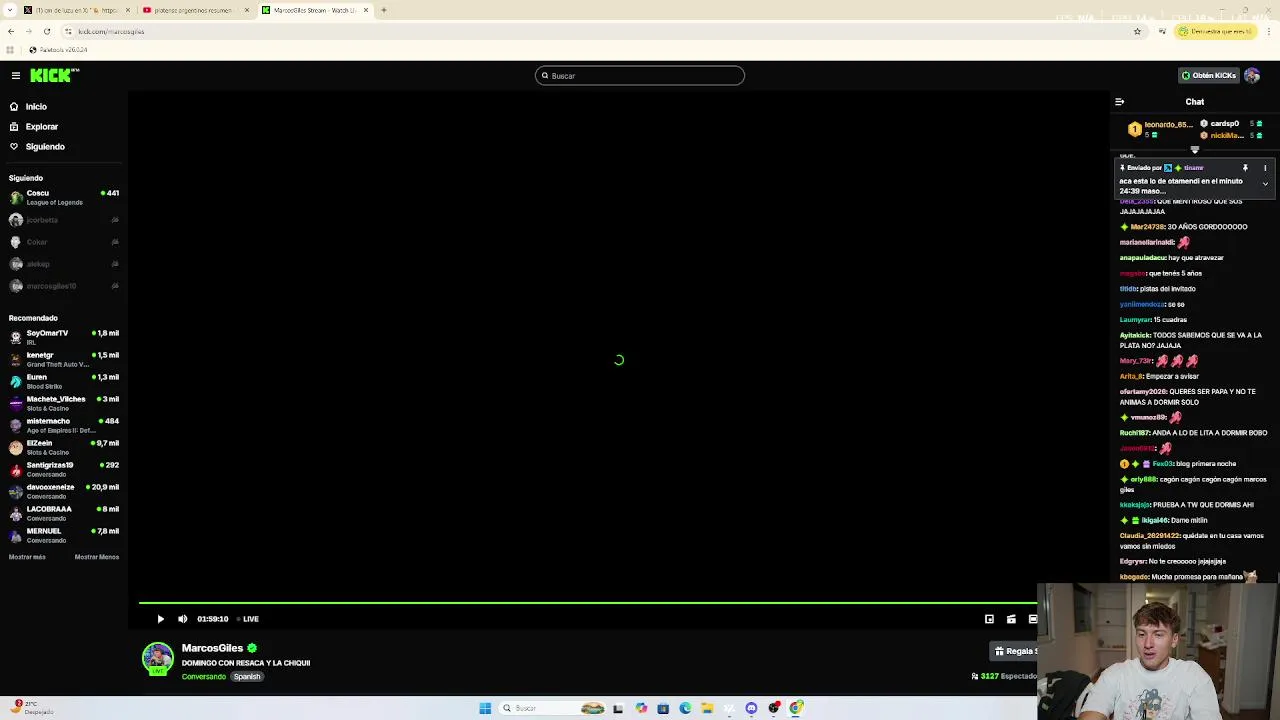Viewport: 1280px width, 720px height.
Task: Open Coscu's channel in following list
Action: (x=64, y=197)
